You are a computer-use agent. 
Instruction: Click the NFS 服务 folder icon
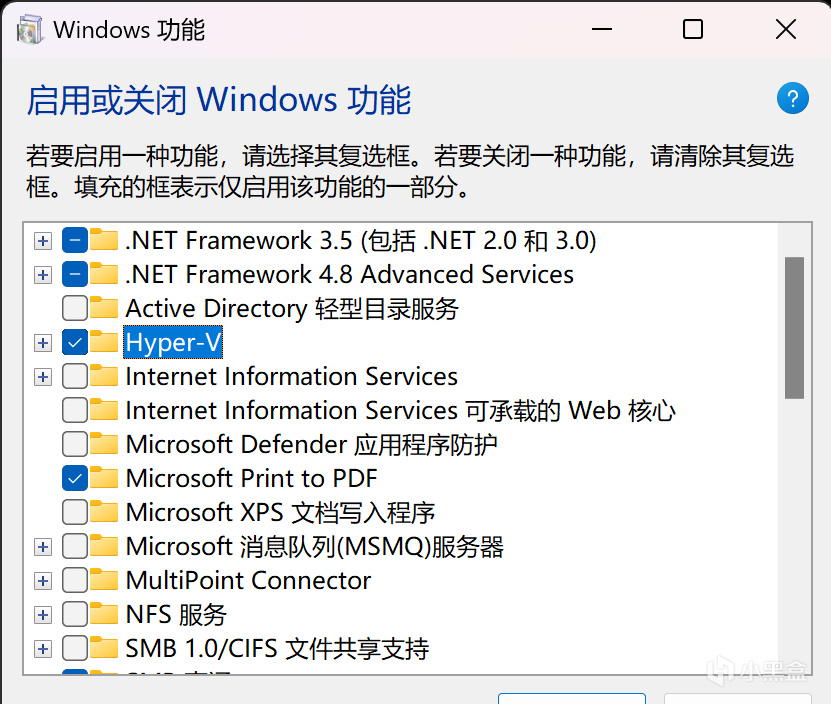104,614
